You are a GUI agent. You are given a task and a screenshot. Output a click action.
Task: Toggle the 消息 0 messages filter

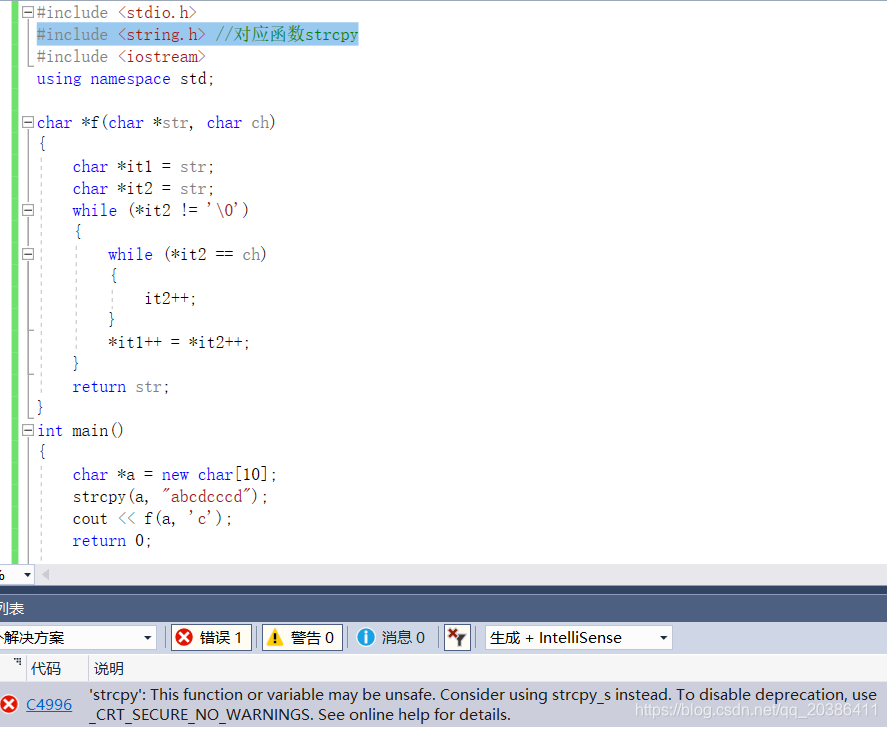point(391,638)
